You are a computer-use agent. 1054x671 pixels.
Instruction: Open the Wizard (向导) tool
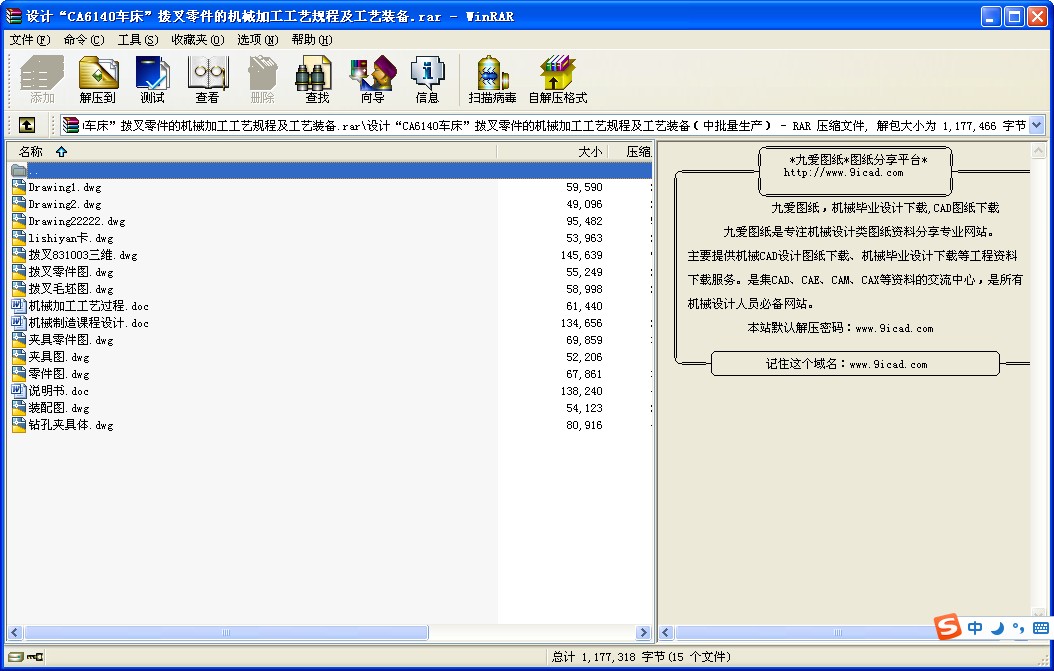(372, 79)
